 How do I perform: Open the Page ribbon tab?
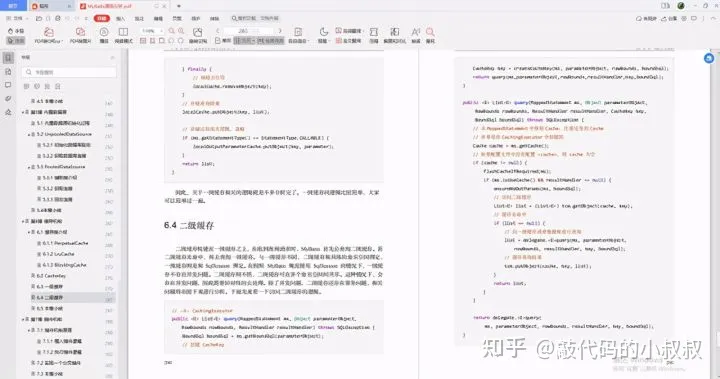coord(177,18)
